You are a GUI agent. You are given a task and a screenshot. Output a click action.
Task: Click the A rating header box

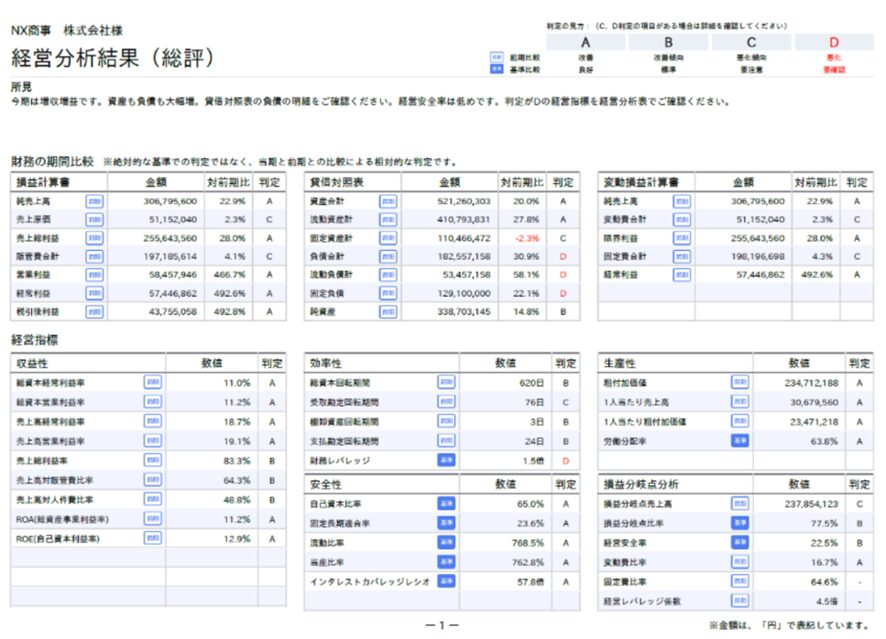[585, 42]
